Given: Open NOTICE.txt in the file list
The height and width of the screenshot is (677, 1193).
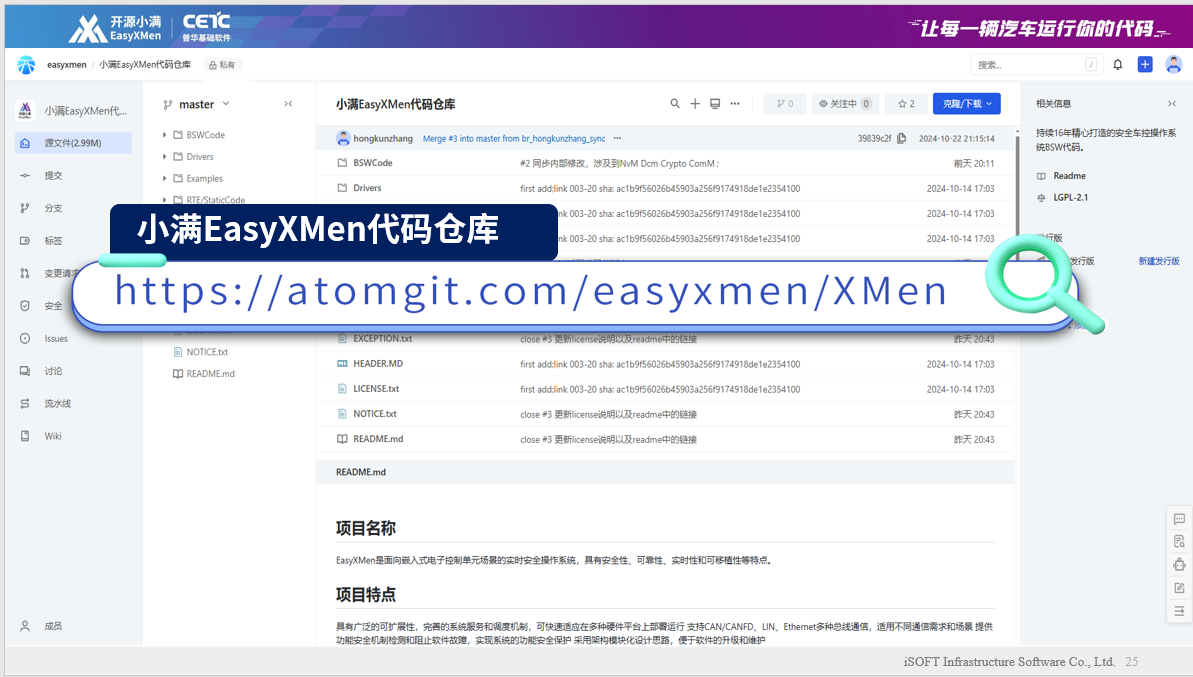Looking at the screenshot, I should [x=375, y=414].
